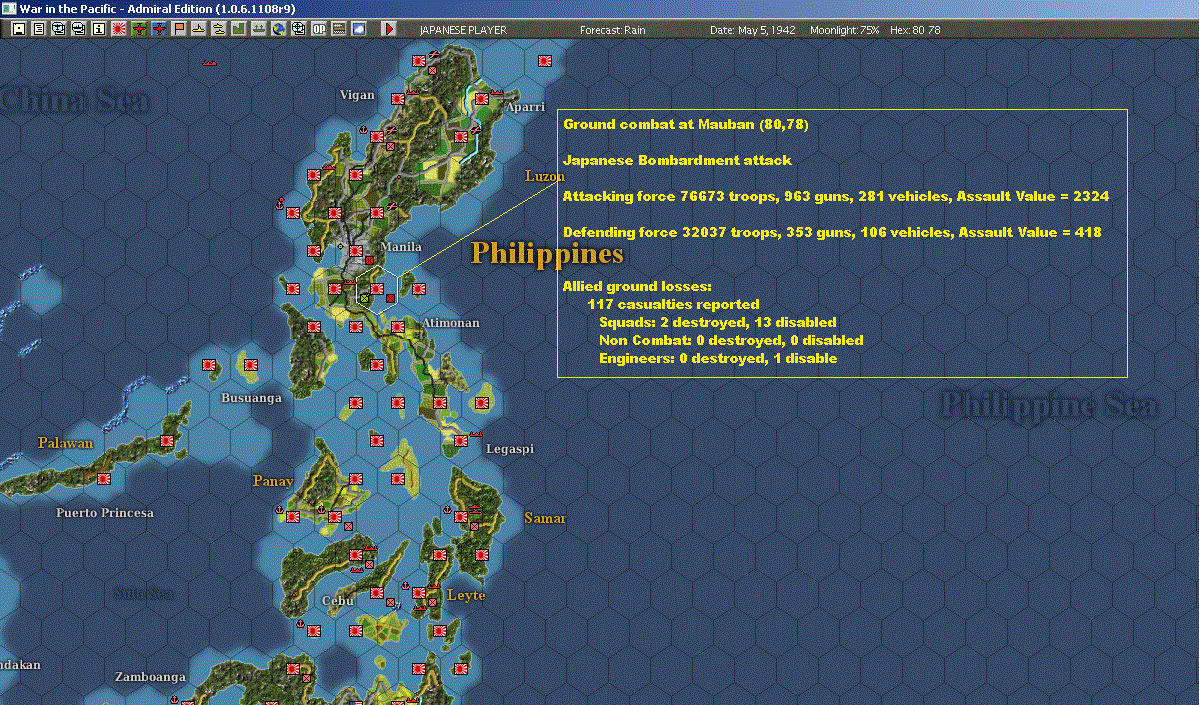The height and width of the screenshot is (705, 1199).
Task: Click the double yellow ships icon
Action: 219,29
